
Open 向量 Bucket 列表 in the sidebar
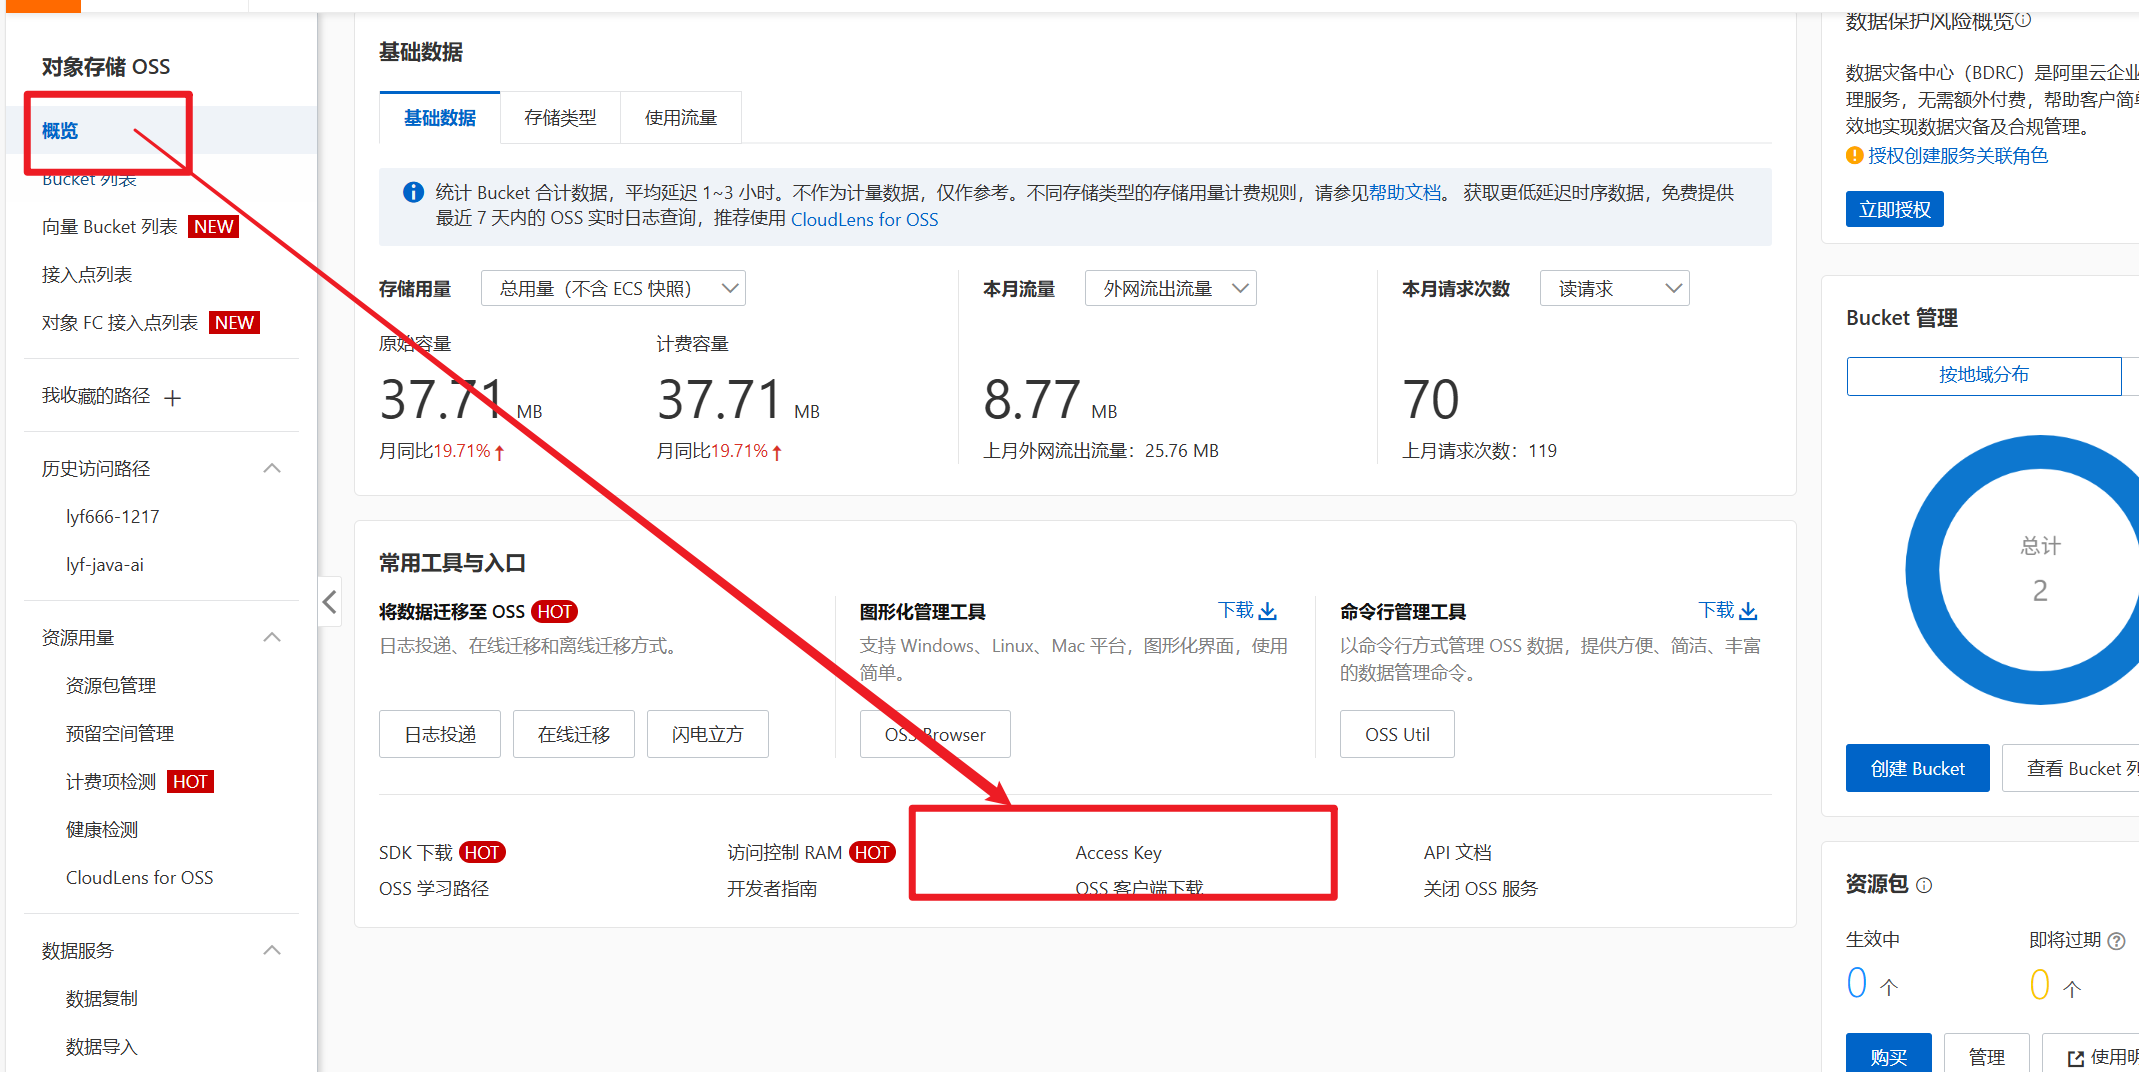pos(110,227)
